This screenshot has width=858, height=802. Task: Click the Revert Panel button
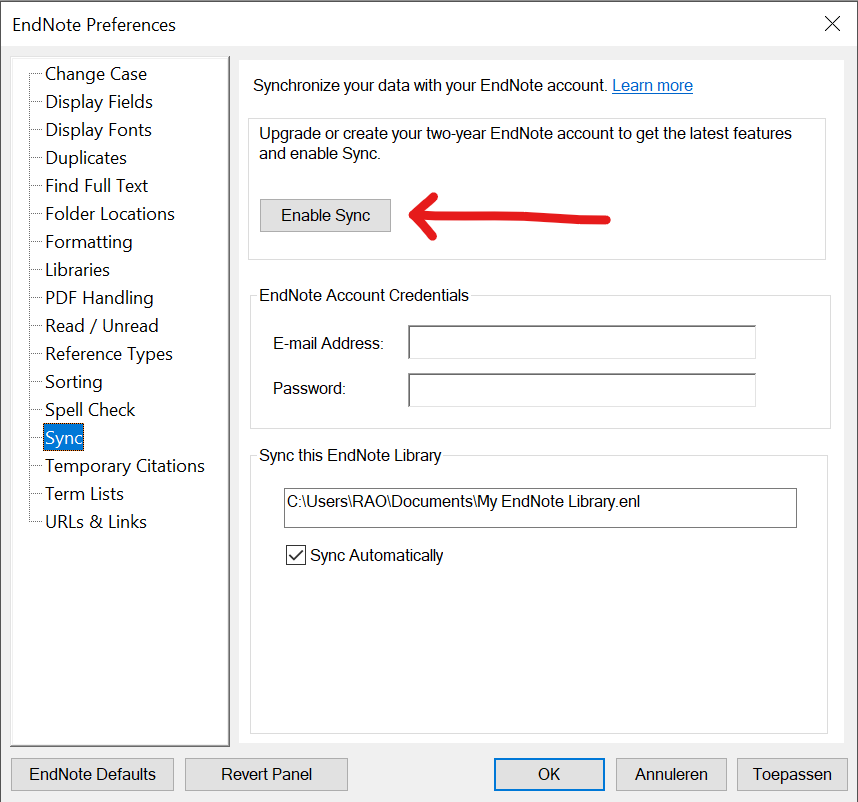(266, 774)
